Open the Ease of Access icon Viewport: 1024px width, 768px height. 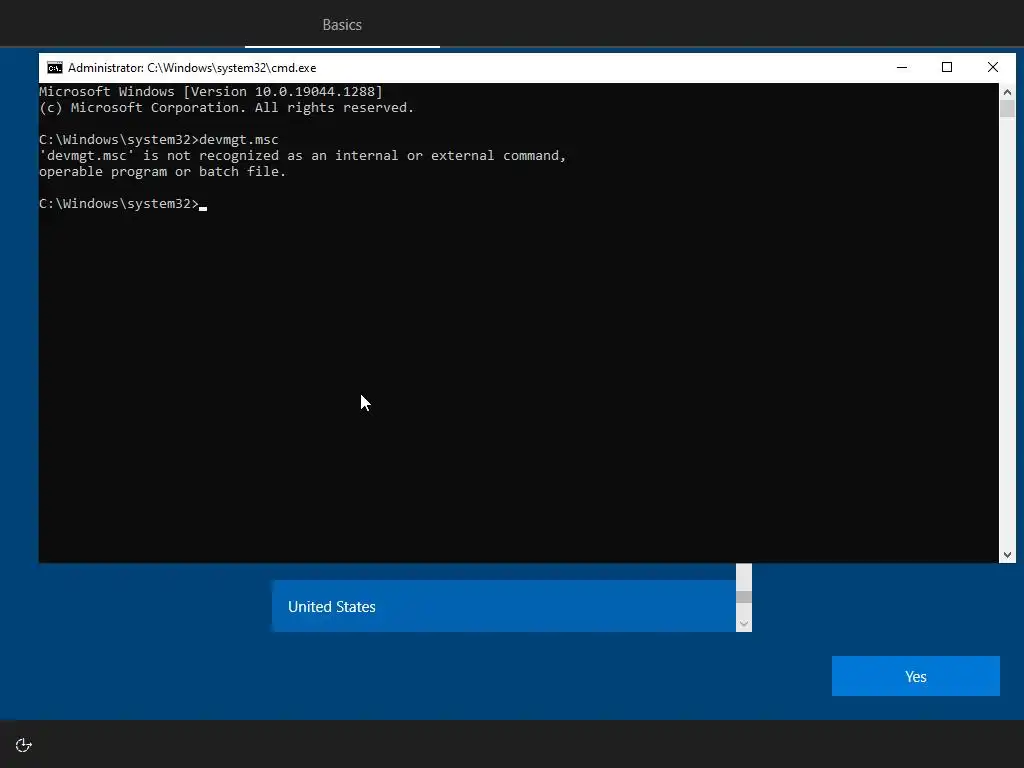(24, 745)
